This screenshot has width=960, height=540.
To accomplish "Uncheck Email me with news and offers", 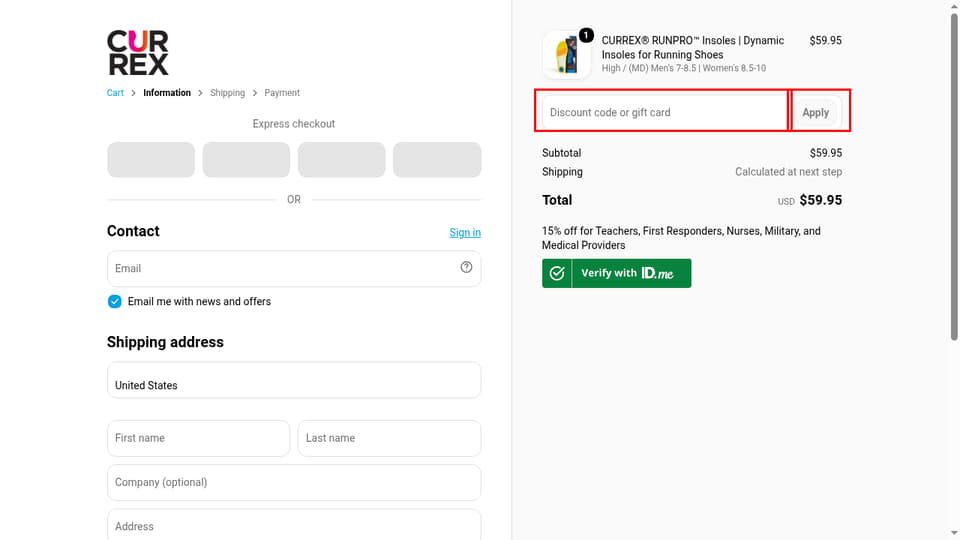I will pyautogui.click(x=114, y=301).
